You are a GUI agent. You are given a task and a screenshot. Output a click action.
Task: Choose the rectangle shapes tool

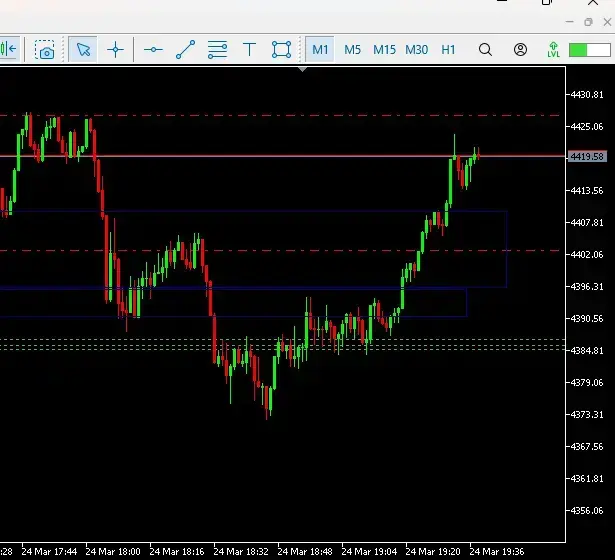point(282,49)
